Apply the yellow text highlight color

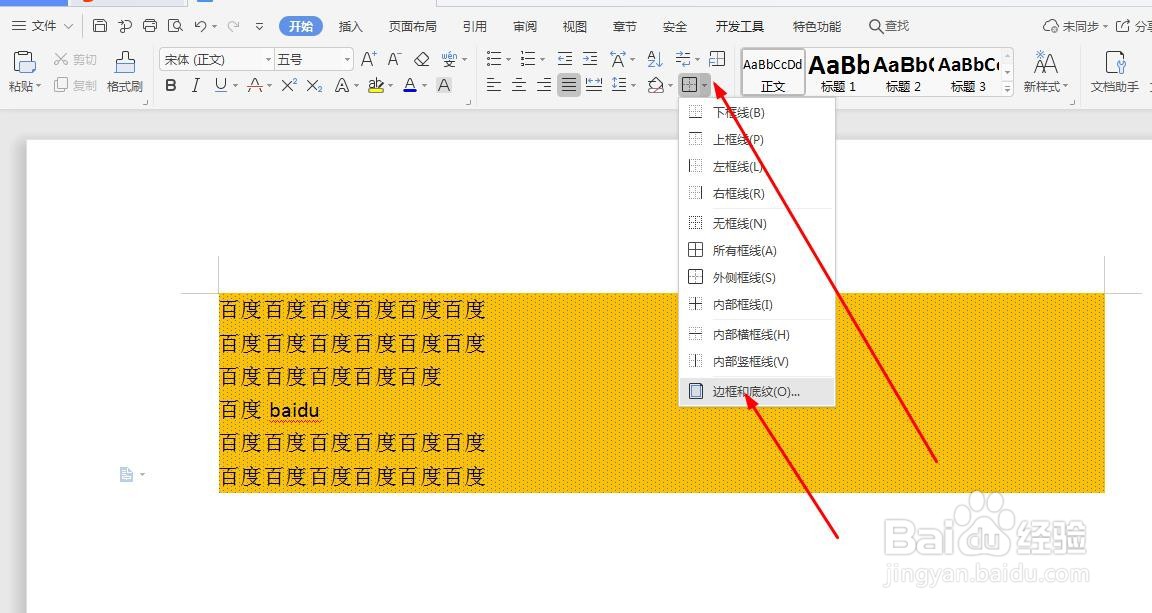[x=375, y=85]
